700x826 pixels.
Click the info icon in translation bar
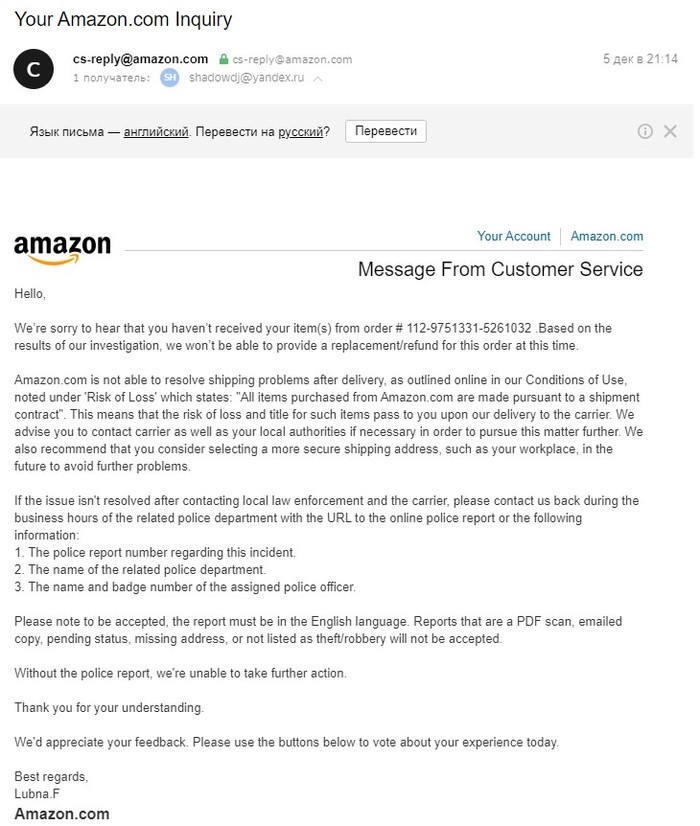point(645,131)
